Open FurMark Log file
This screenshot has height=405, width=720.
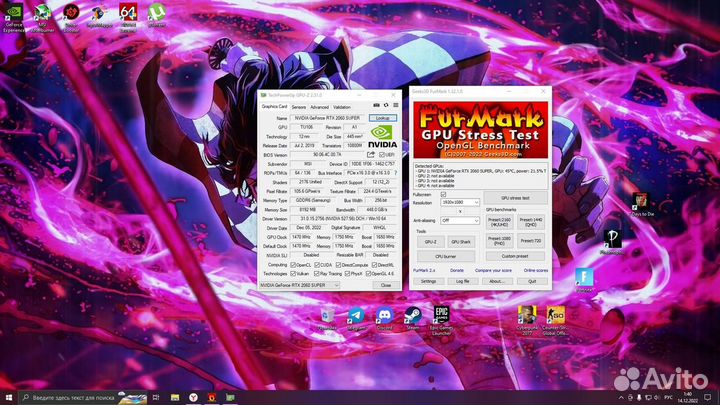pyautogui.click(x=462, y=281)
